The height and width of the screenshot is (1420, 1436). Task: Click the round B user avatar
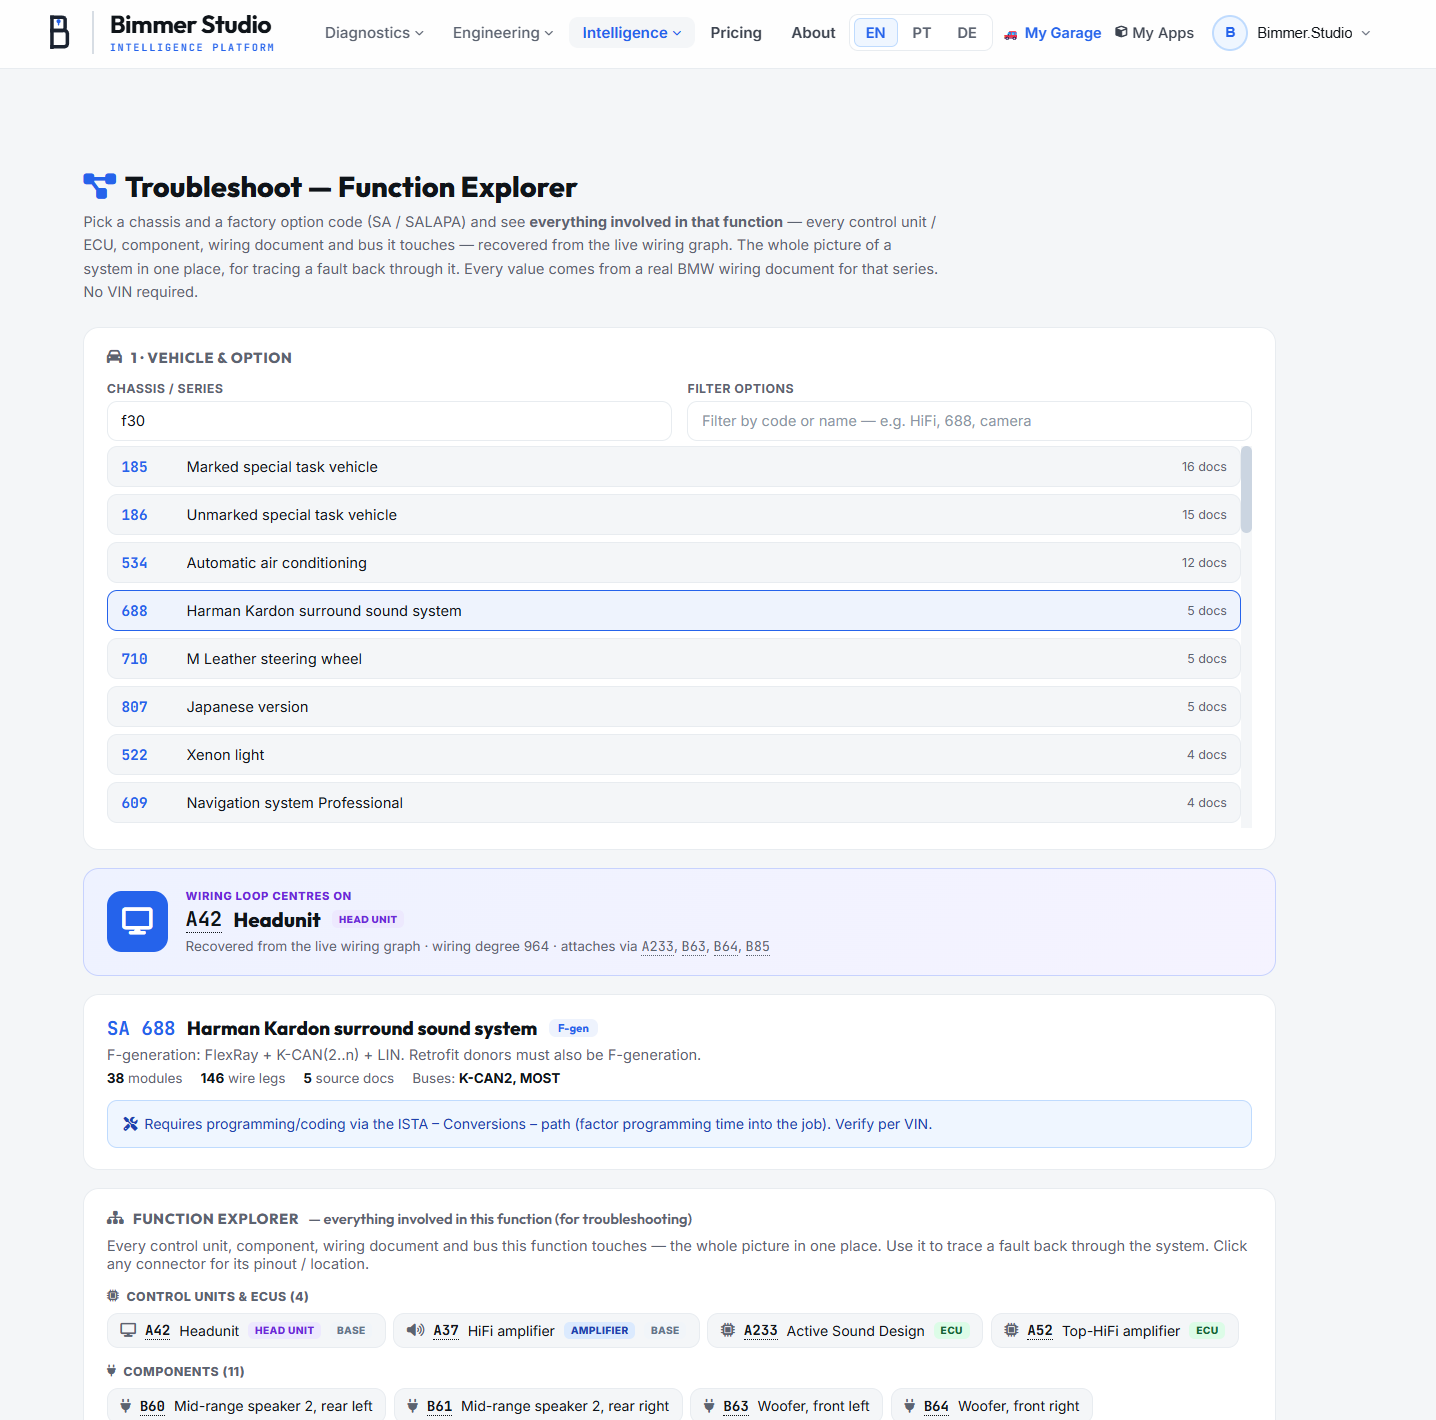click(1230, 33)
